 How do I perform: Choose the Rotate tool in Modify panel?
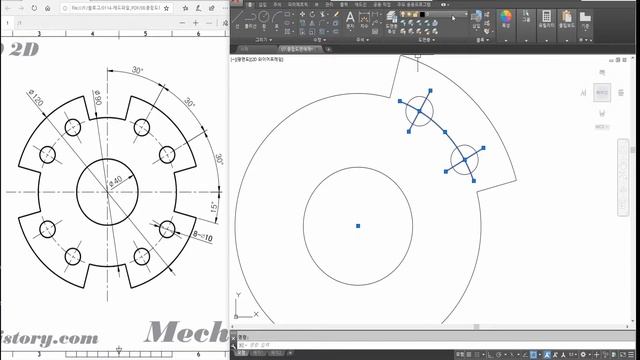click(x=312, y=14)
